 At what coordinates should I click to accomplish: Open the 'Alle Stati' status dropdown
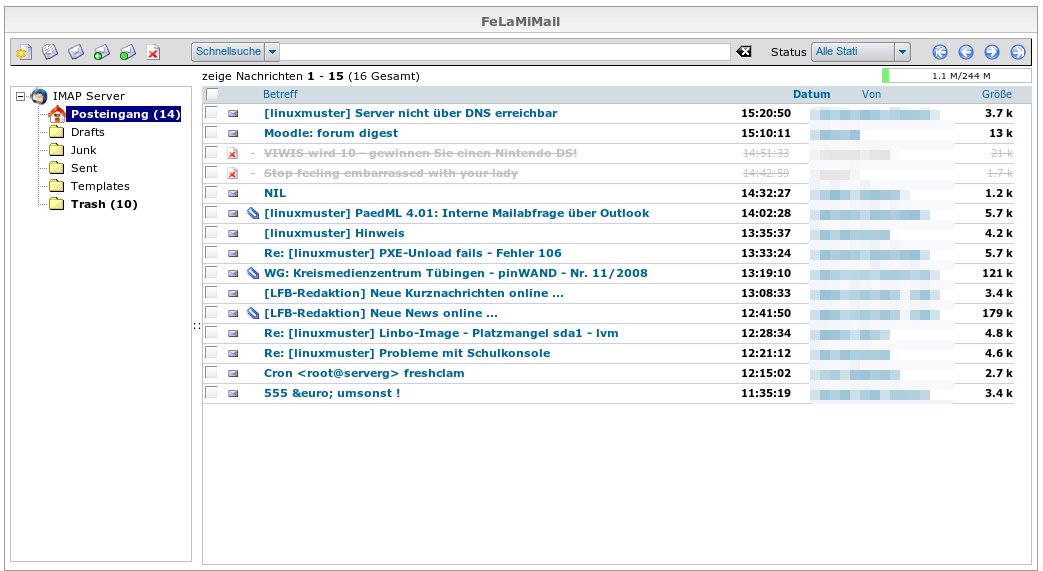click(902, 52)
